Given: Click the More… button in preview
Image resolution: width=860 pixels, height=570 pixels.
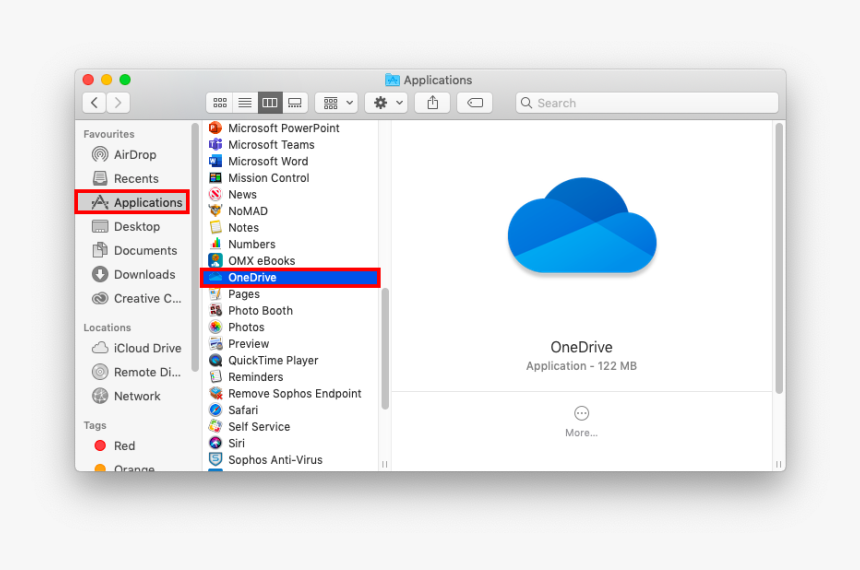Looking at the screenshot, I should coord(581,421).
